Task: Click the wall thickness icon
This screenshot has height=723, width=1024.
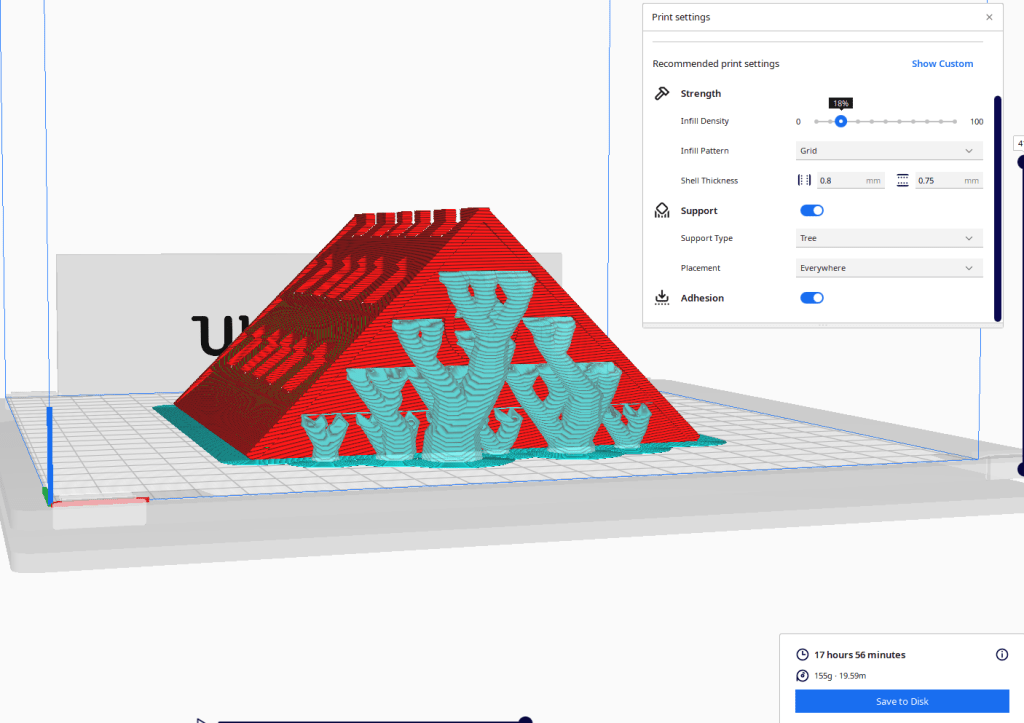Action: coord(804,181)
